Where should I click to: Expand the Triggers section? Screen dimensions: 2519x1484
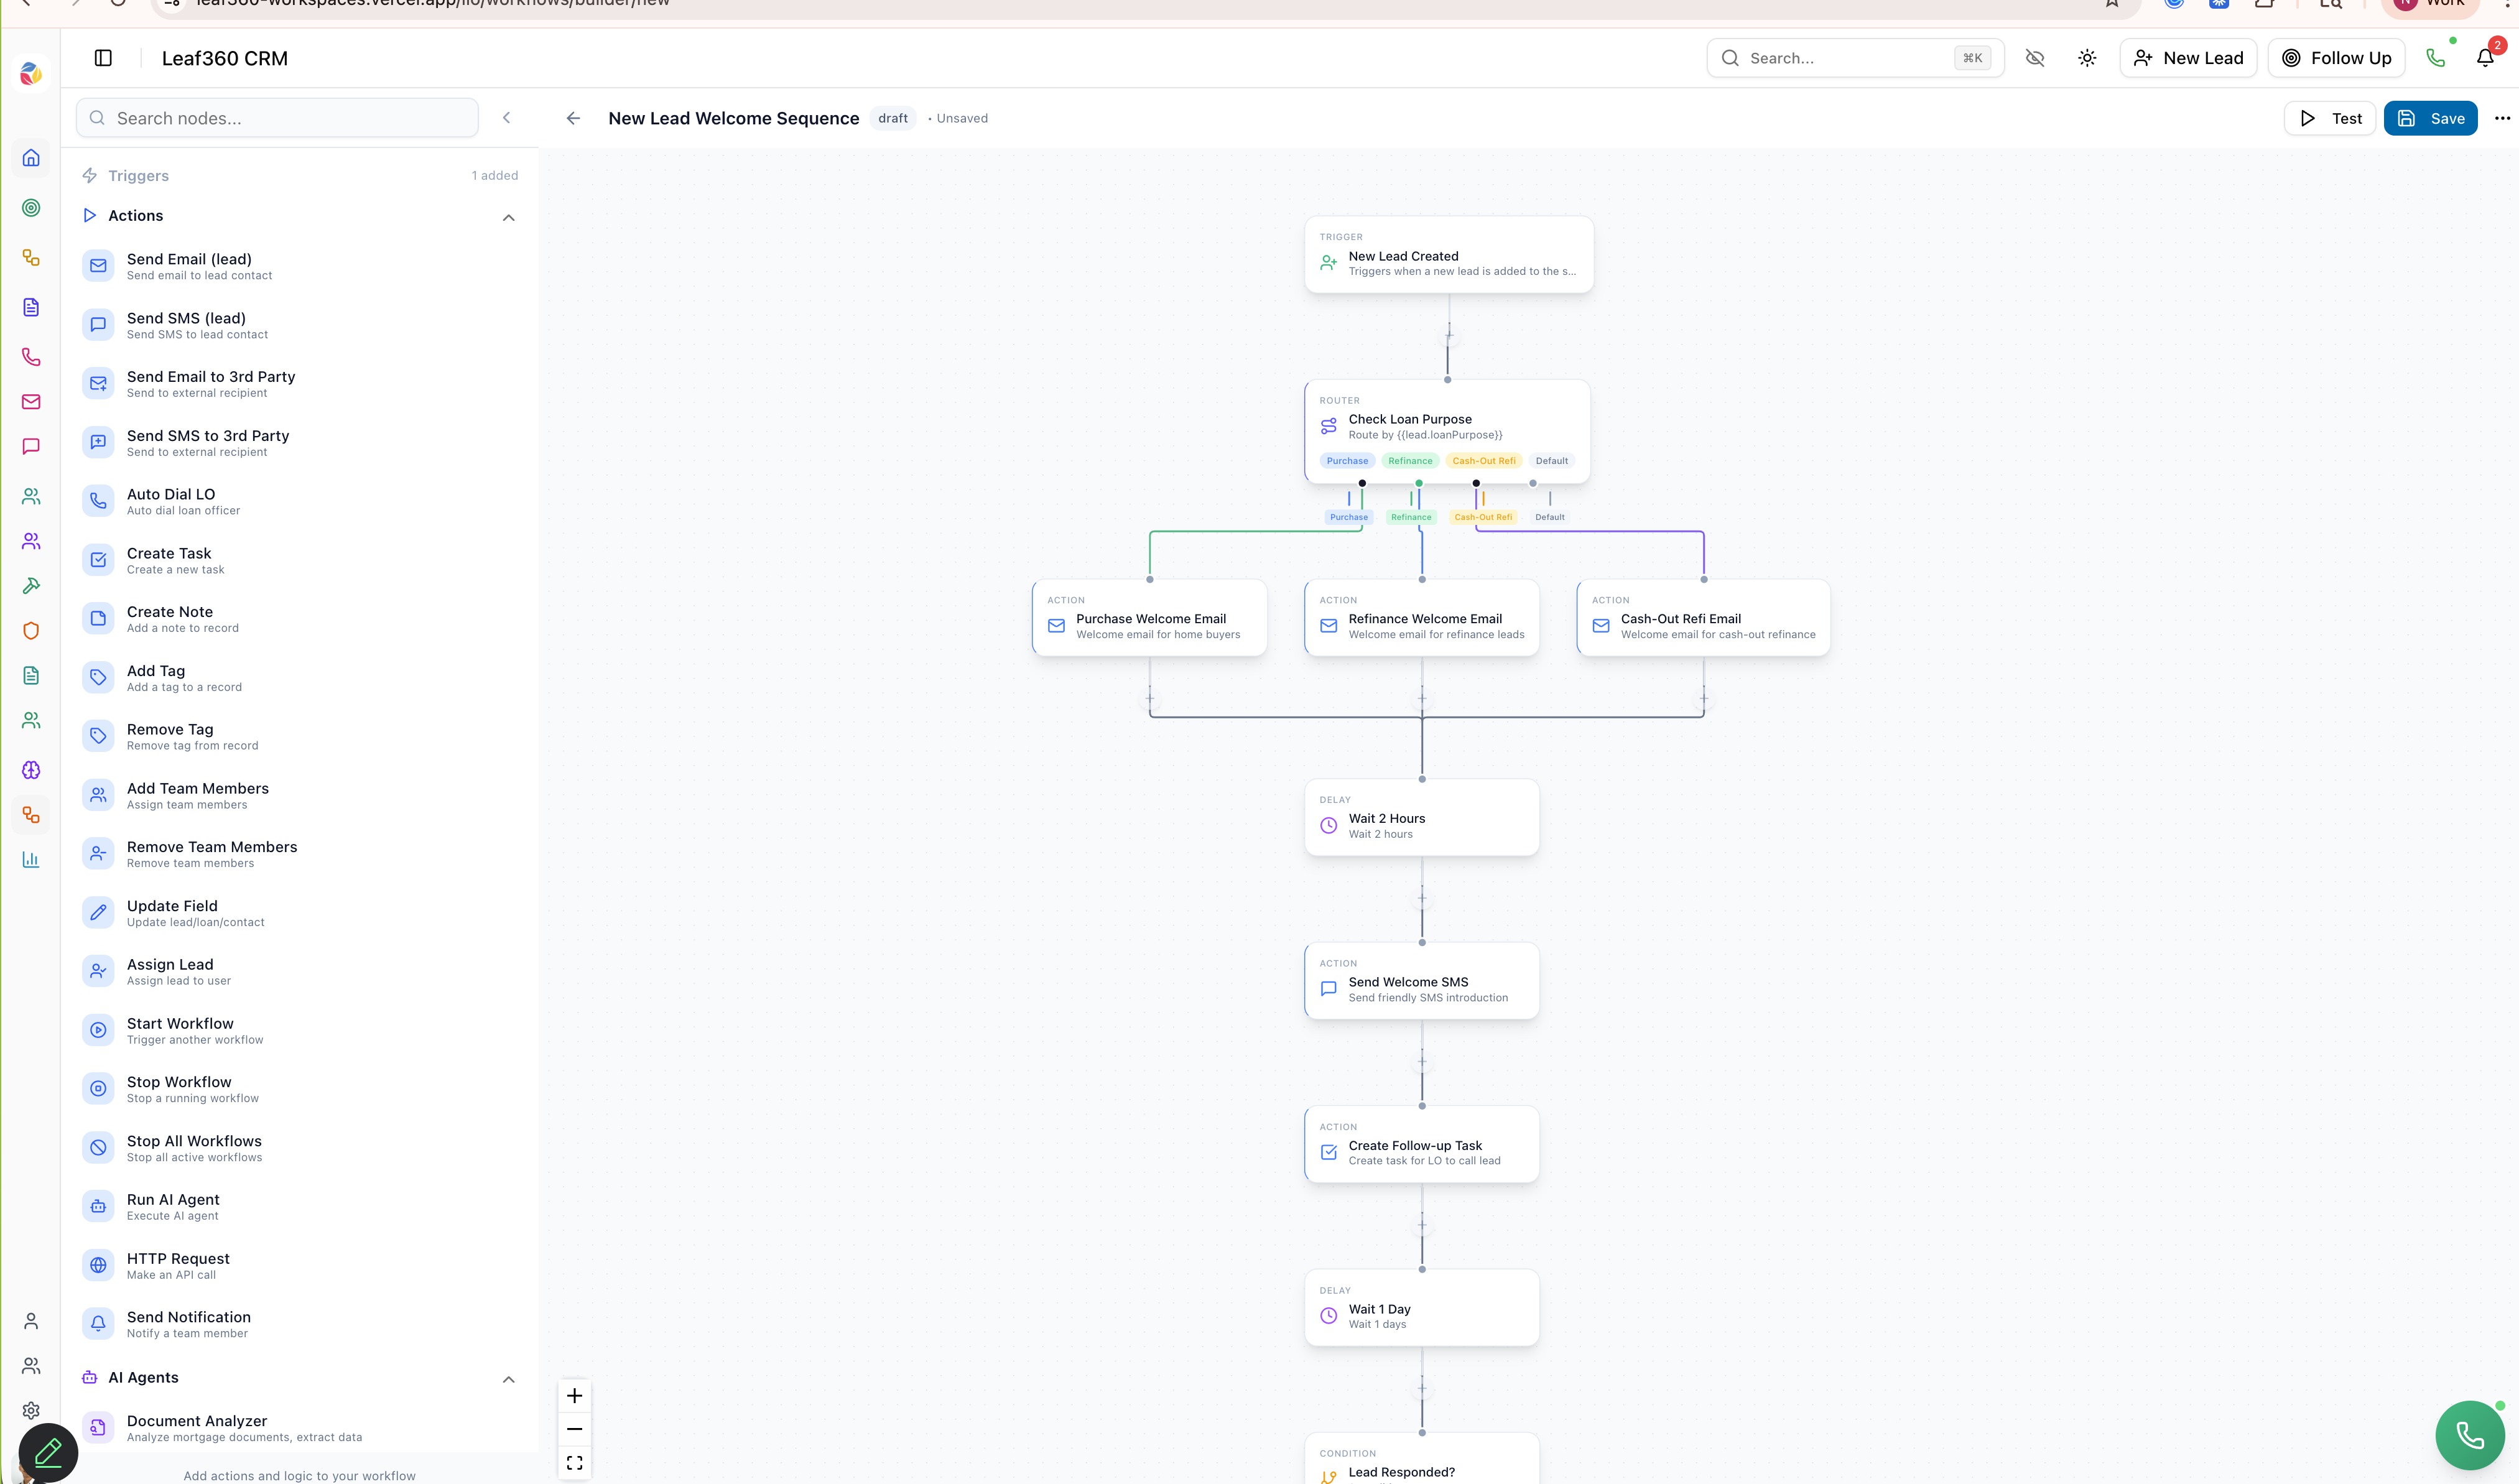coord(138,176)
